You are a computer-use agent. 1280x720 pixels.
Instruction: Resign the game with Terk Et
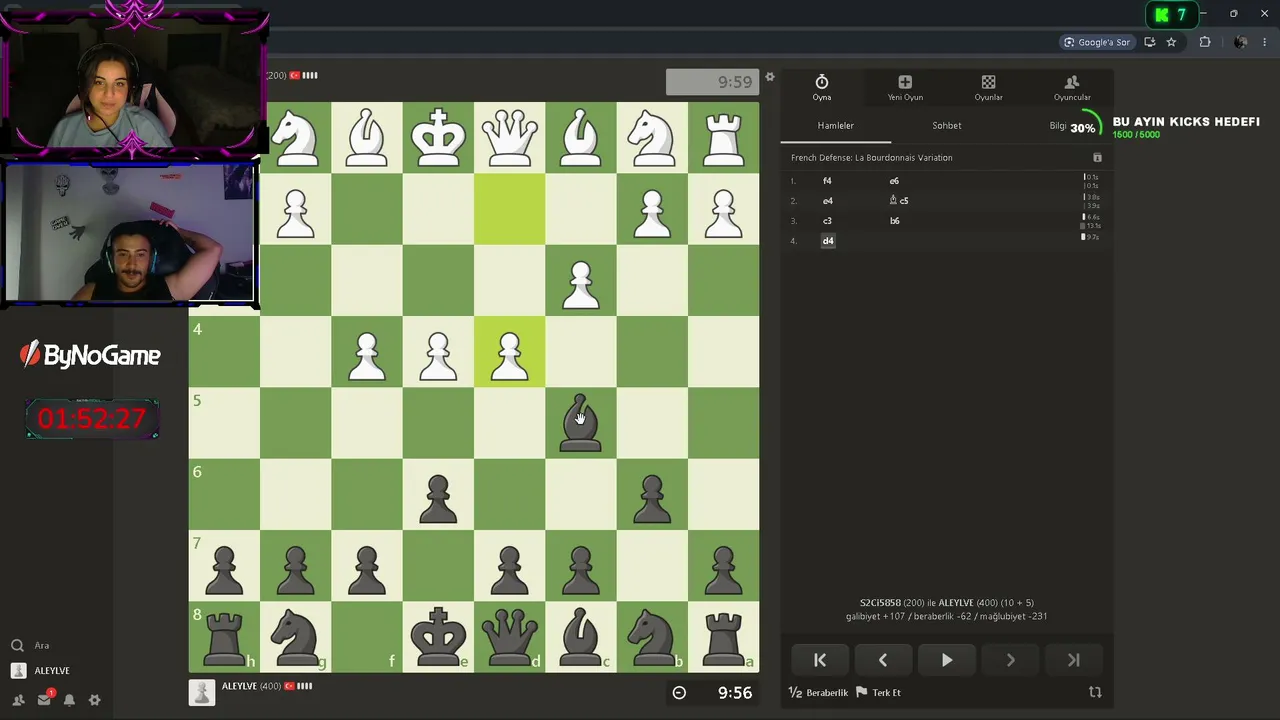(879, 692)
